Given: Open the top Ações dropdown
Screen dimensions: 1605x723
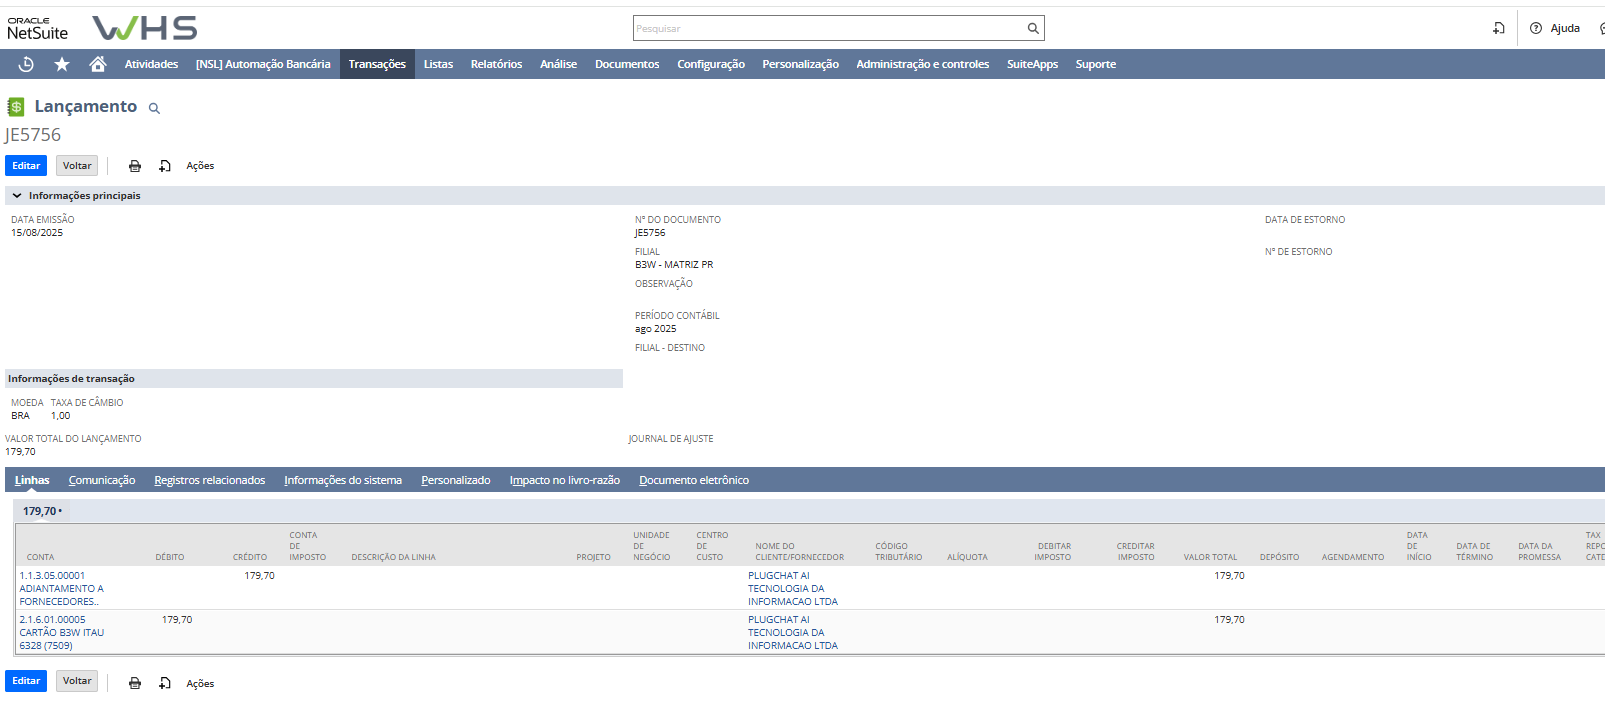Looking at the screenshot, I should (x=200, y=166).
